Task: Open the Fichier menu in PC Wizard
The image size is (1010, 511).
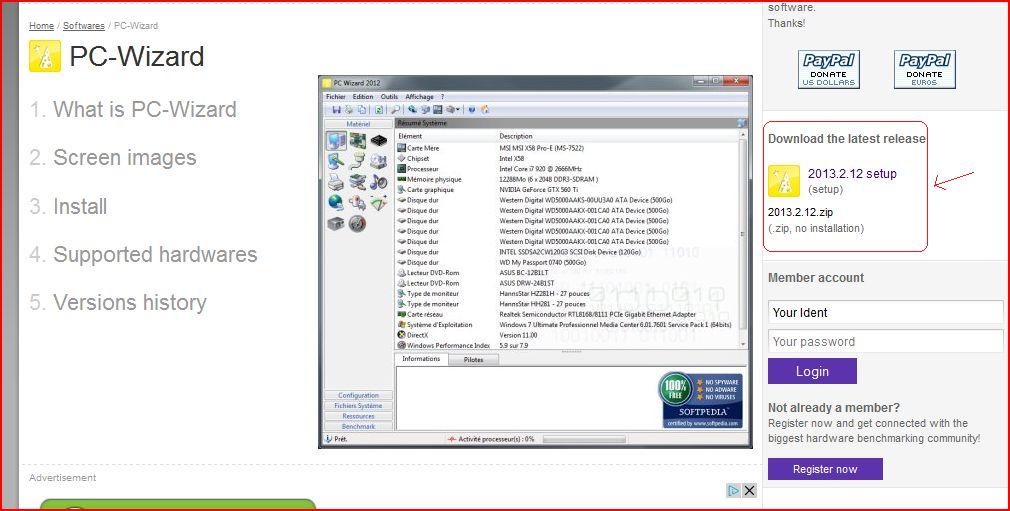Action: coord(335,97)
